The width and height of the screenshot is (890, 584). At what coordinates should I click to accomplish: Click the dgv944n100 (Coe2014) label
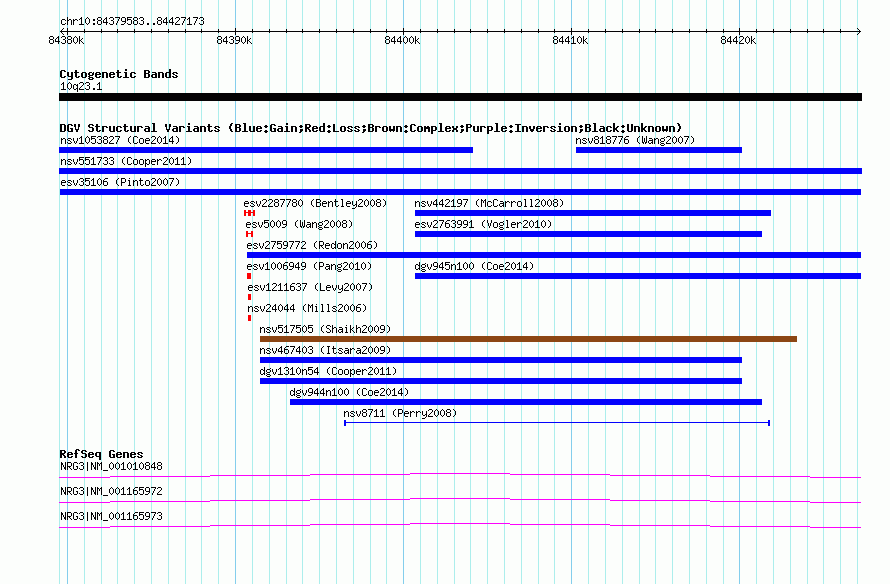pos(349,392)
